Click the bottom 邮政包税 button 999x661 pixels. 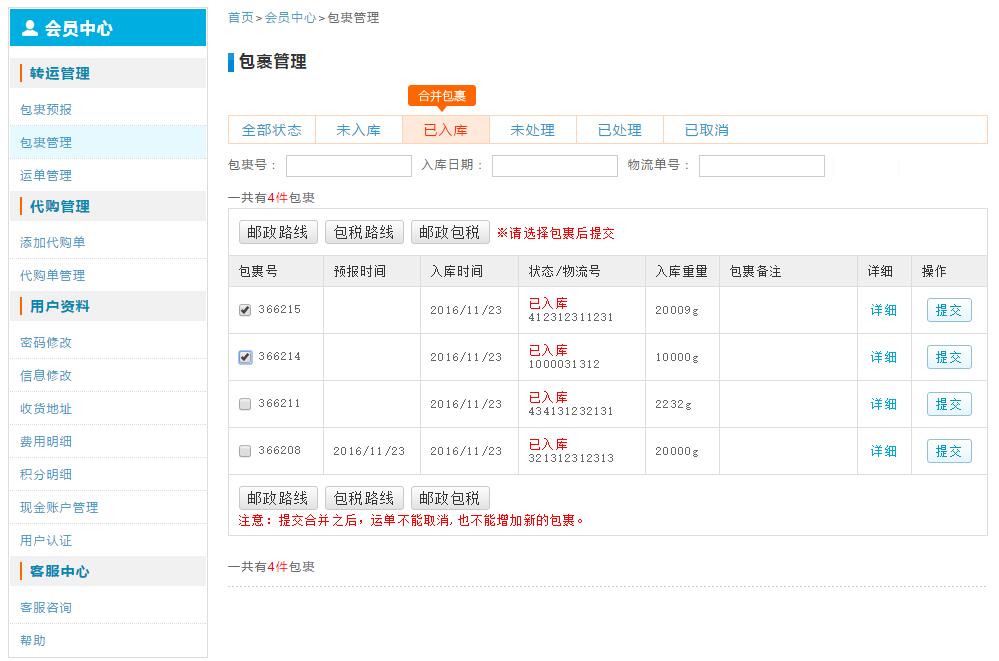[x=449, y=498]
